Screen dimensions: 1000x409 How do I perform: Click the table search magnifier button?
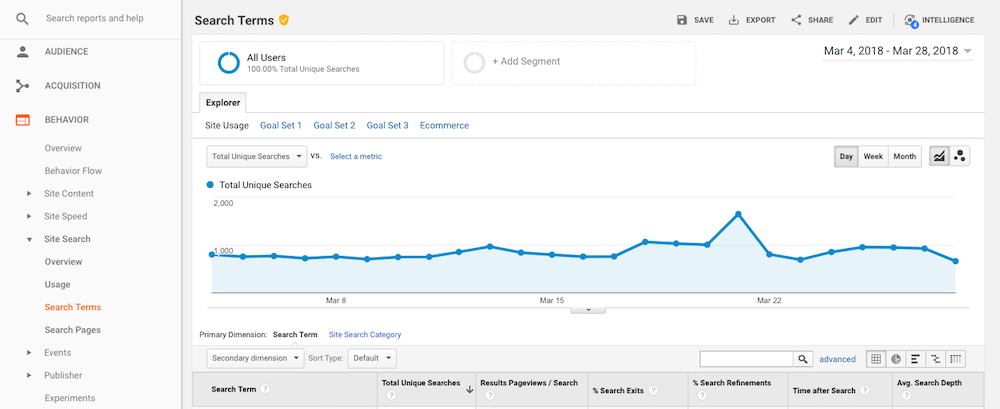pyautogui.click(x=804, y=359)
